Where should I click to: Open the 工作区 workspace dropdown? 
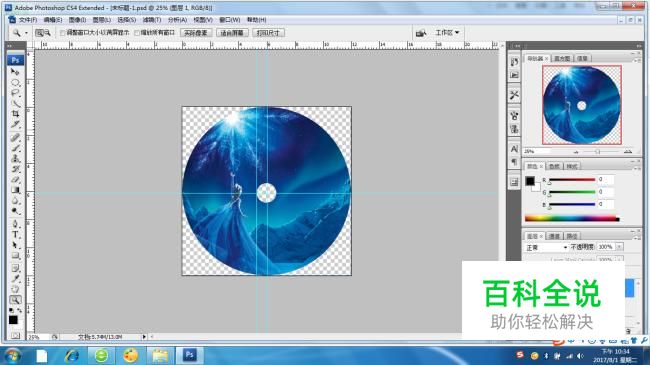click(x=447, y=32)
